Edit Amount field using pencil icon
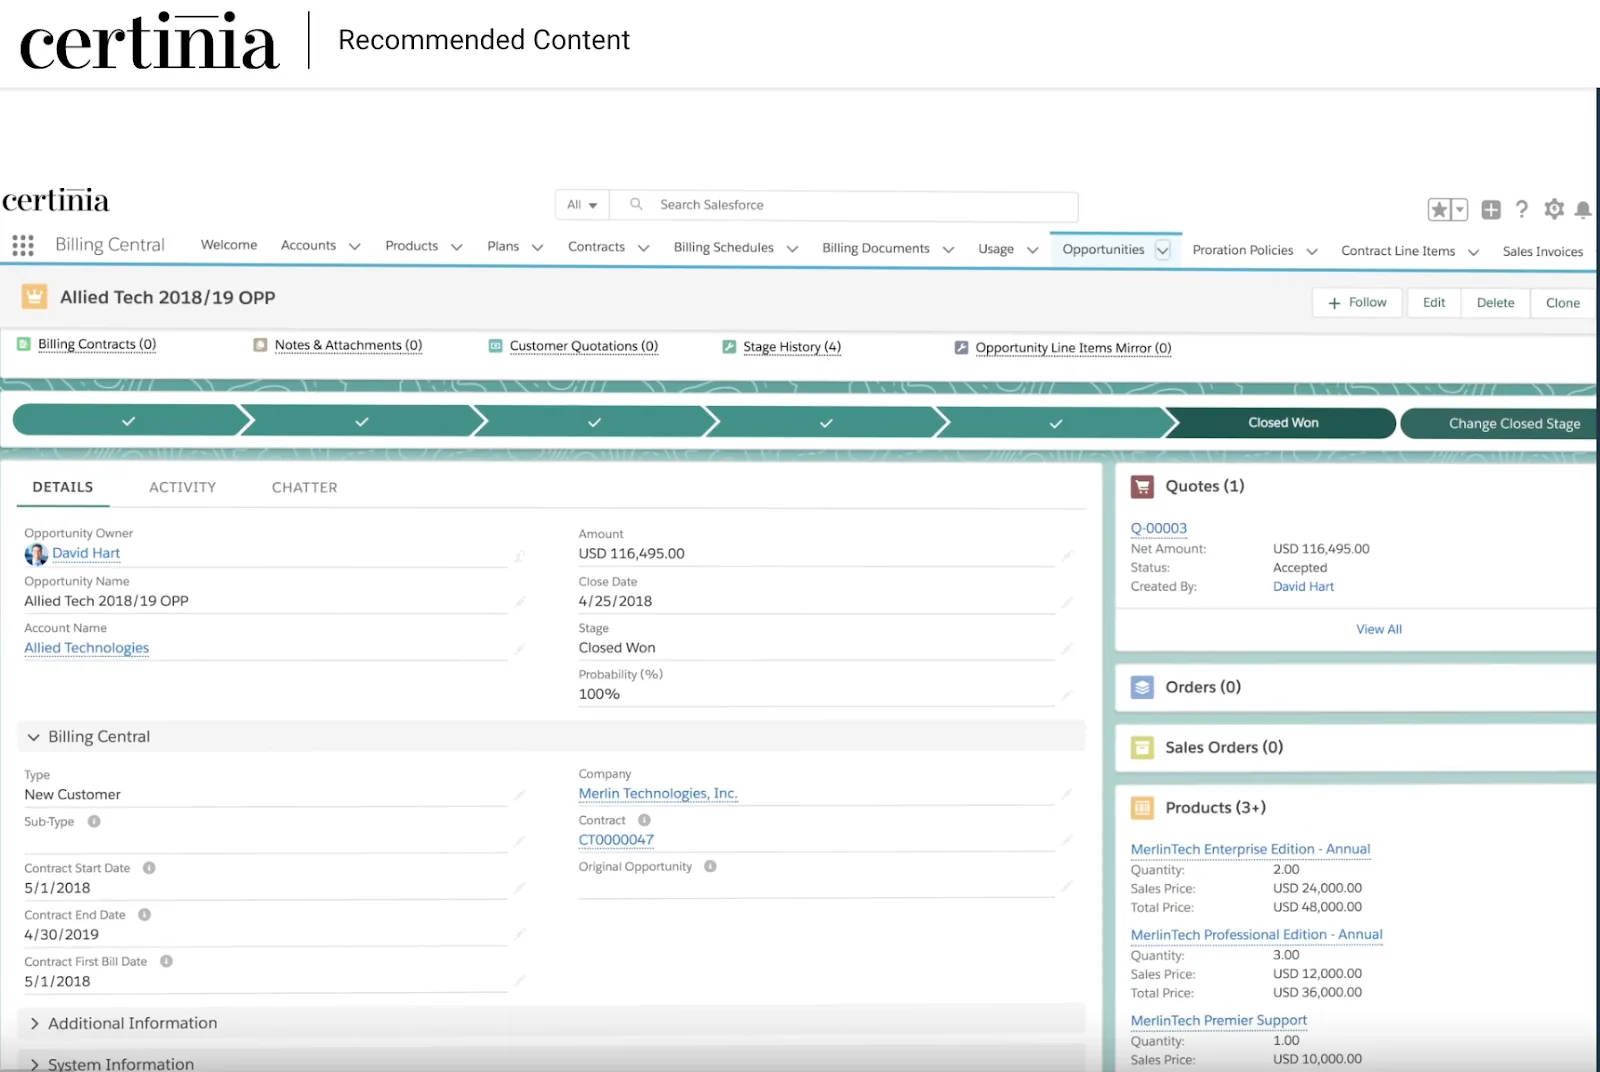Image resolution: width=1600 pixels, height=1072 pixels. pos(1067,555)
